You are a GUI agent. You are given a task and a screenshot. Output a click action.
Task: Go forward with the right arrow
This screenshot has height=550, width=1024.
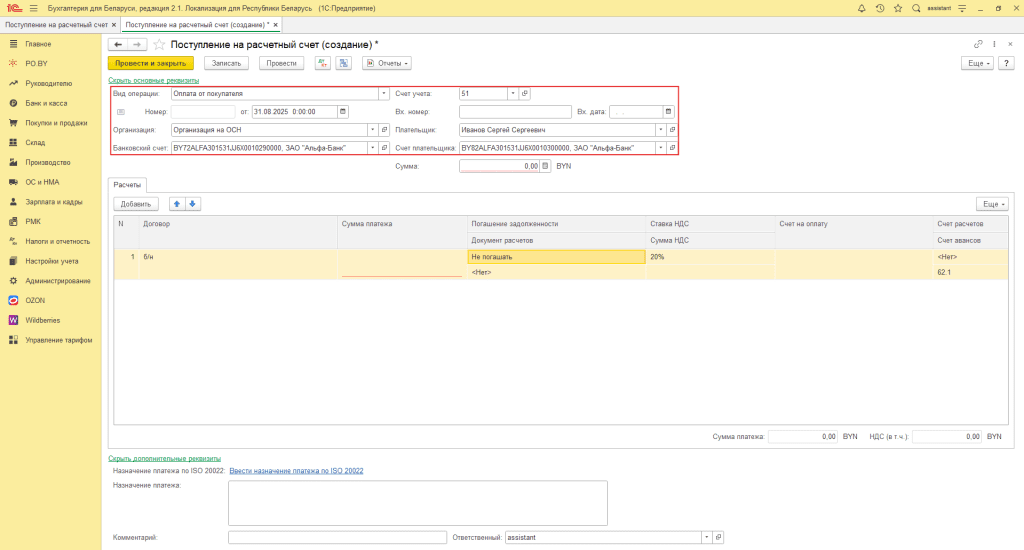point(136,44)
